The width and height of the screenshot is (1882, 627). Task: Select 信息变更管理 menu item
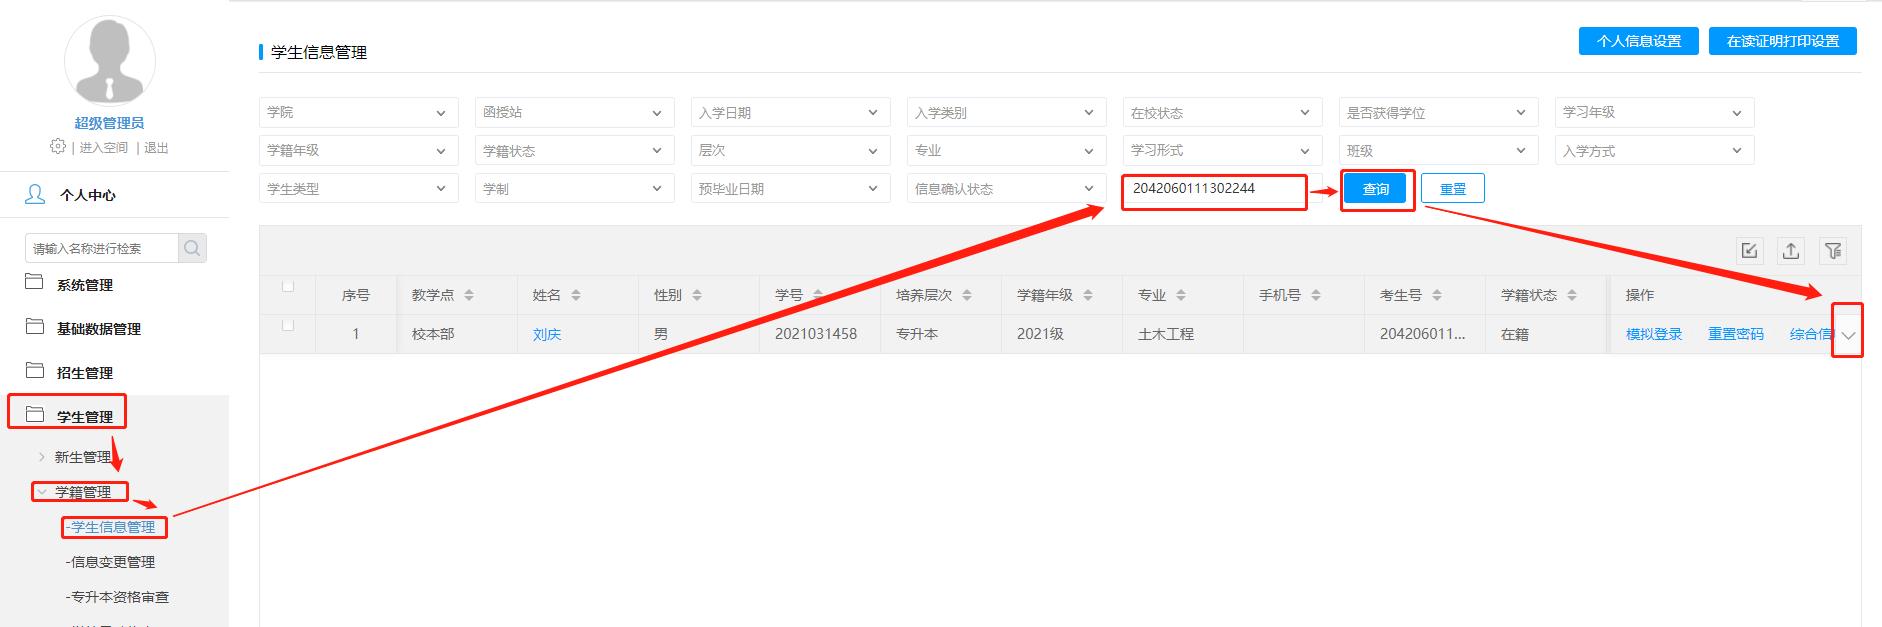(x=111, y=562)
